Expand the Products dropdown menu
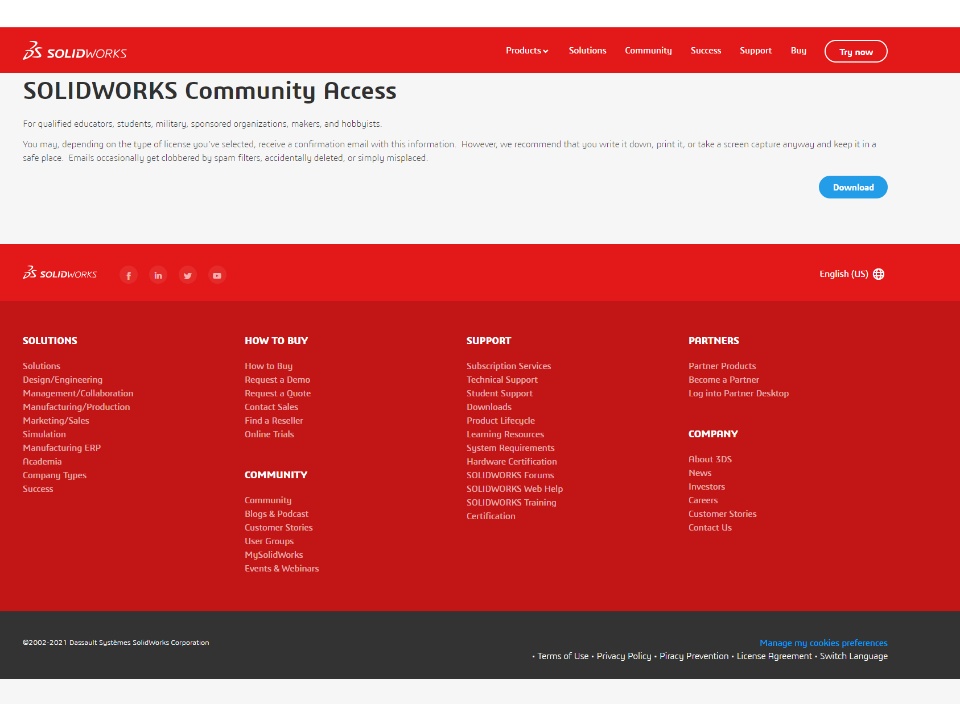The width and height of the screenshot is (960, 704). [x=527, y=51]
